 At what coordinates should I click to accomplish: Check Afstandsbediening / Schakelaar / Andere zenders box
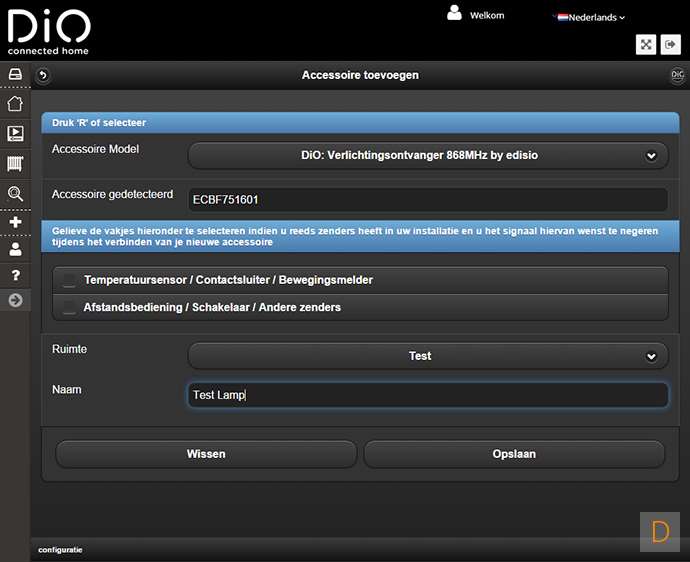(x=69, y=307)
